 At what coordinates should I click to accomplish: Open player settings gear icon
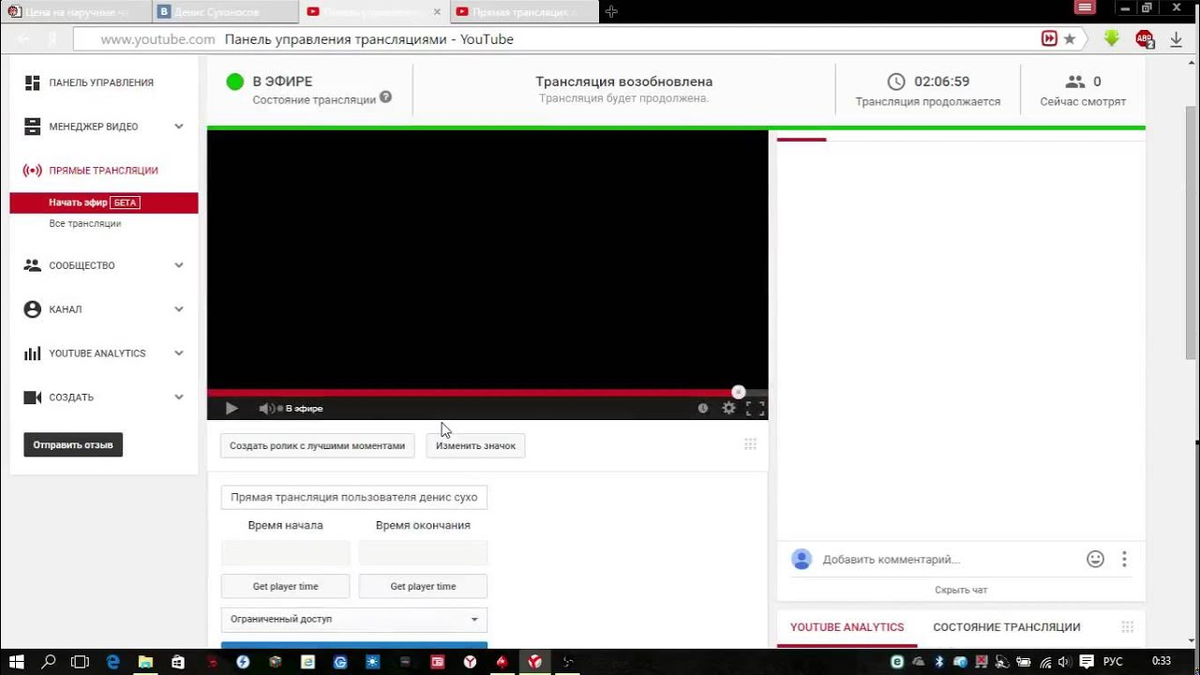click(x=729, y=408)
